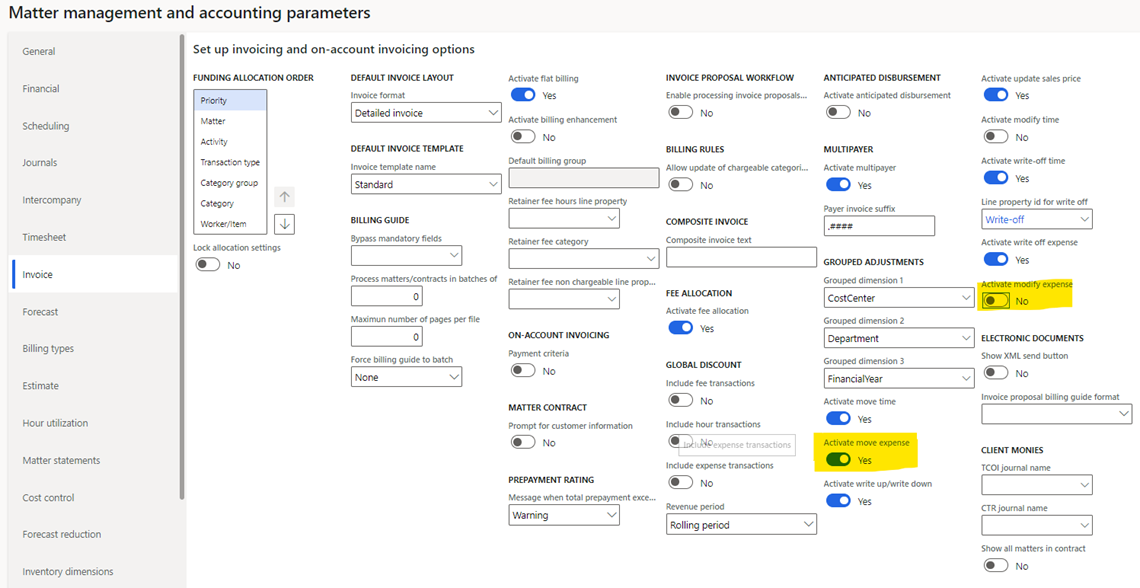Enable processing invoice proposals toggle
The width and height of the screenshot is (1140, 588).
pos(681,113)
